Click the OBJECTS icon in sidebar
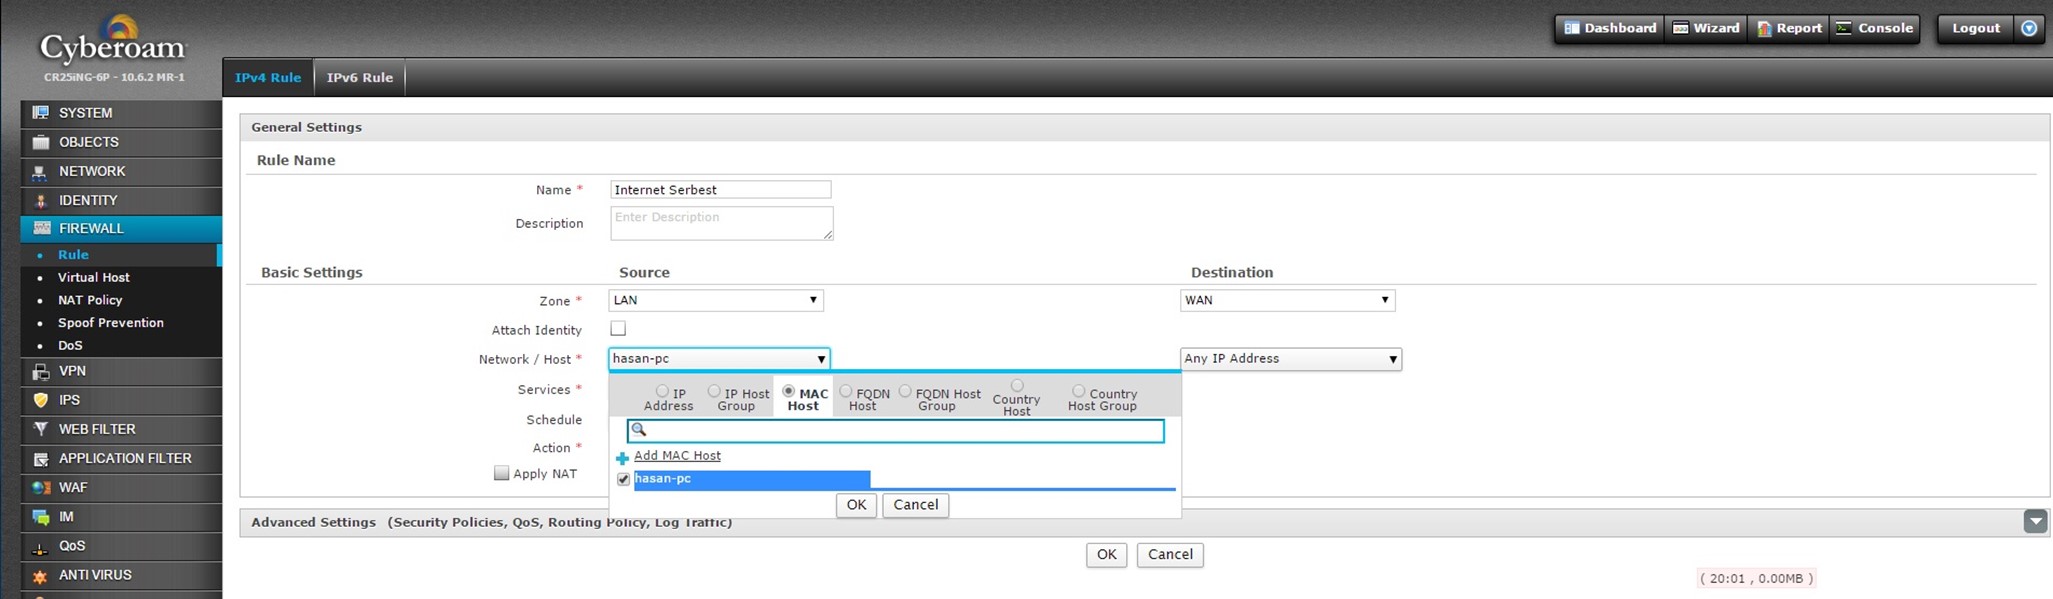The width and height of the screenshot is (2053, 599). tap(40, 142)
